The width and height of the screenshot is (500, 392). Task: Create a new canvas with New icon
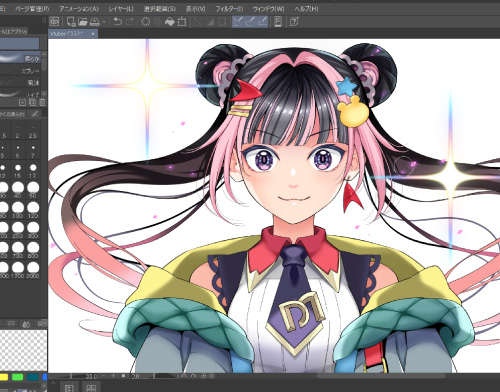(x=71, y=22)
